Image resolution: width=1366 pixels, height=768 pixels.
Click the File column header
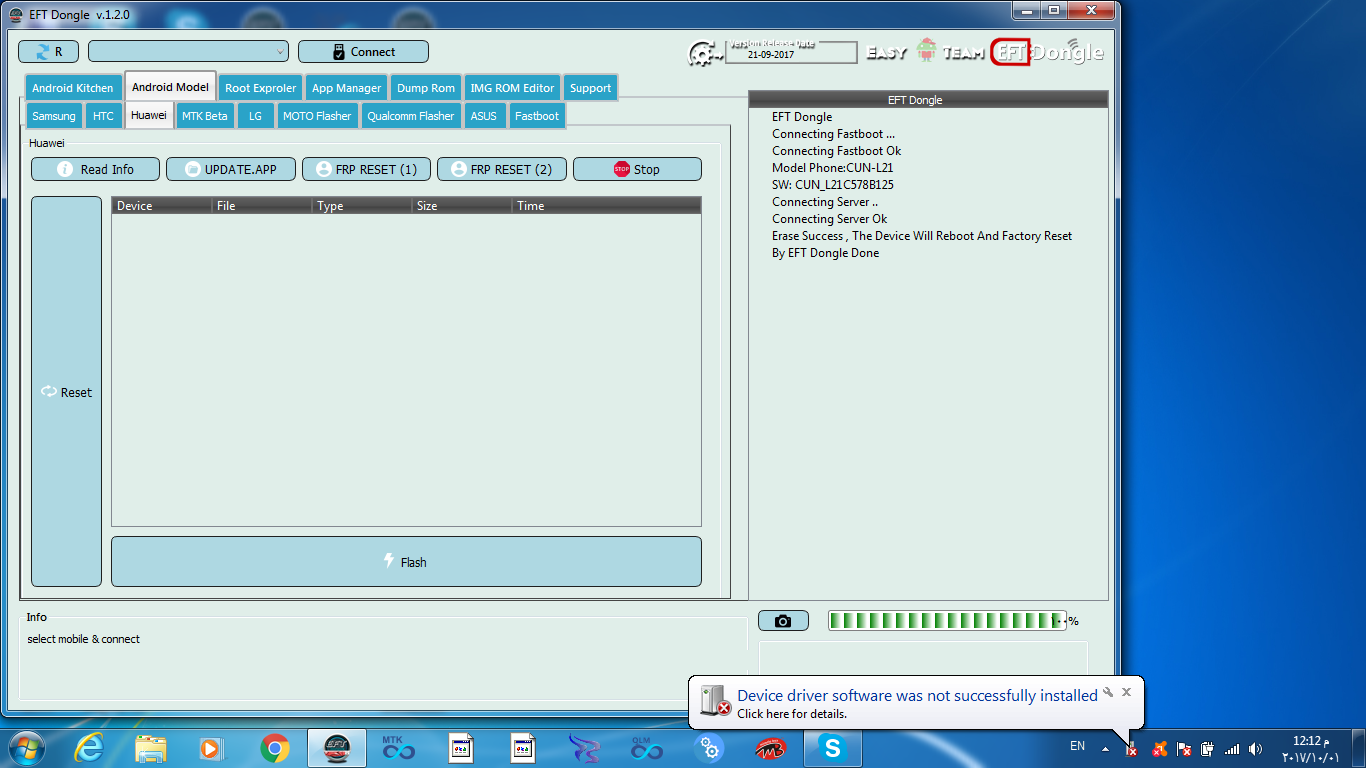262,206
